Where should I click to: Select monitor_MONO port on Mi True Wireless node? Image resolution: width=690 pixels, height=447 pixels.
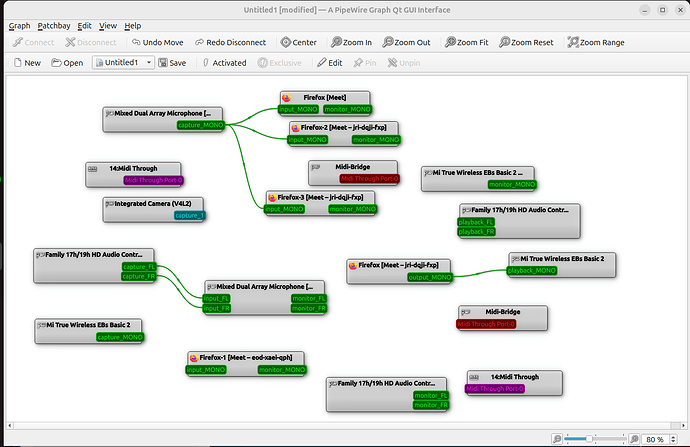512,184
